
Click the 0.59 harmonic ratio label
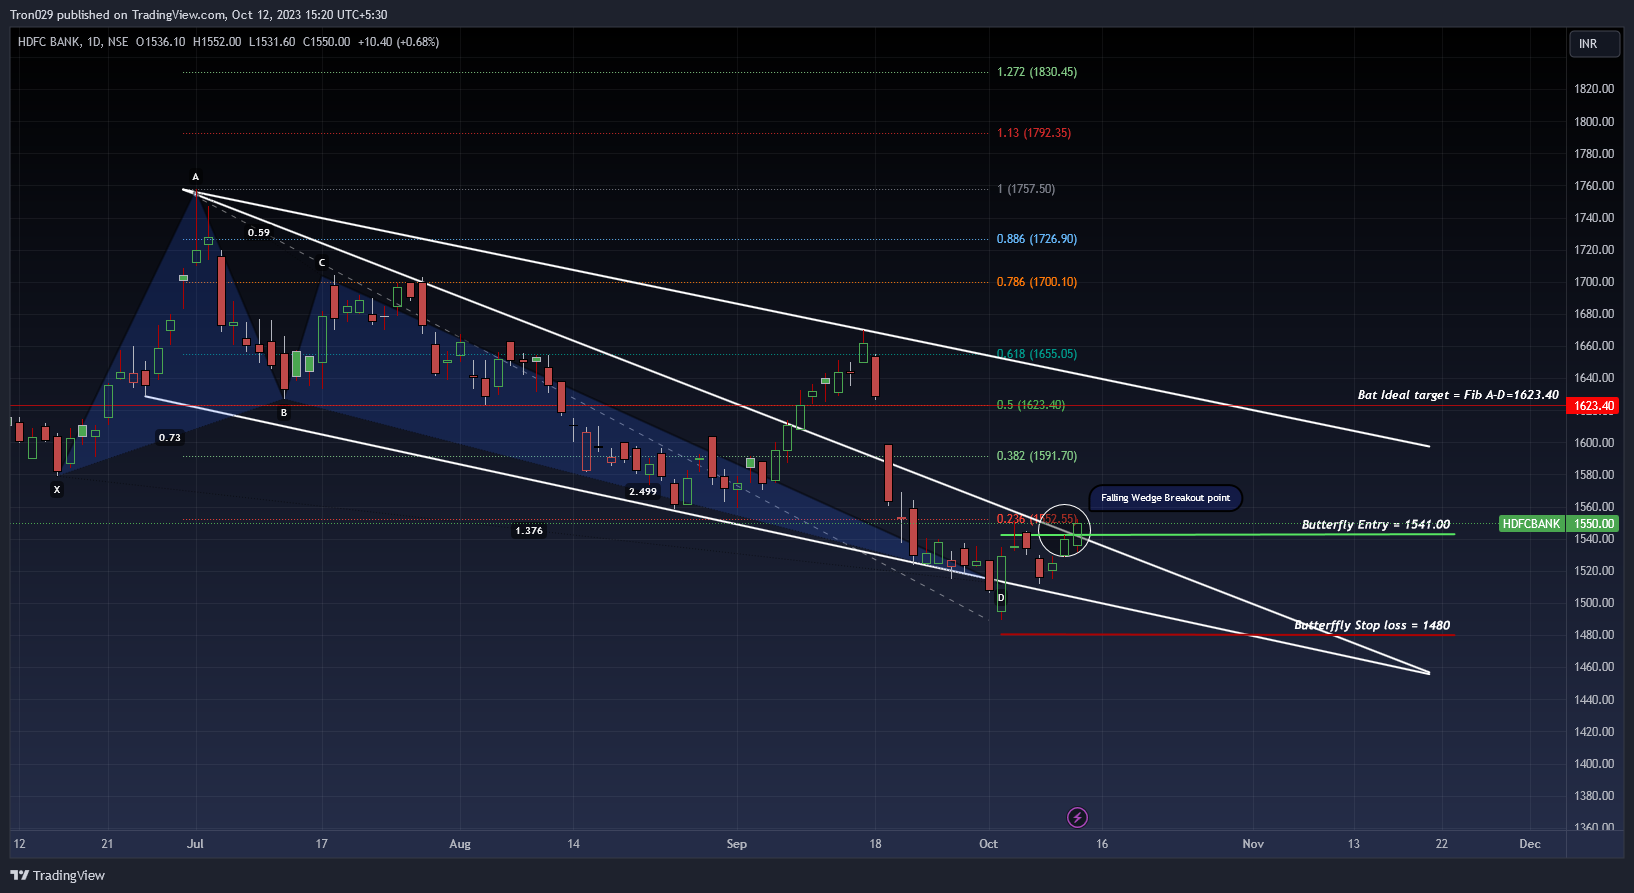259,232
